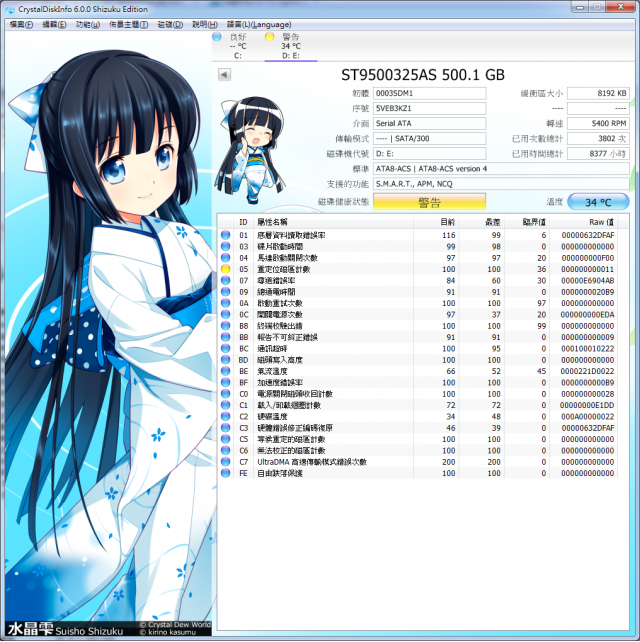Click the yellow warning orb for disk D: E:

[269, 37]
